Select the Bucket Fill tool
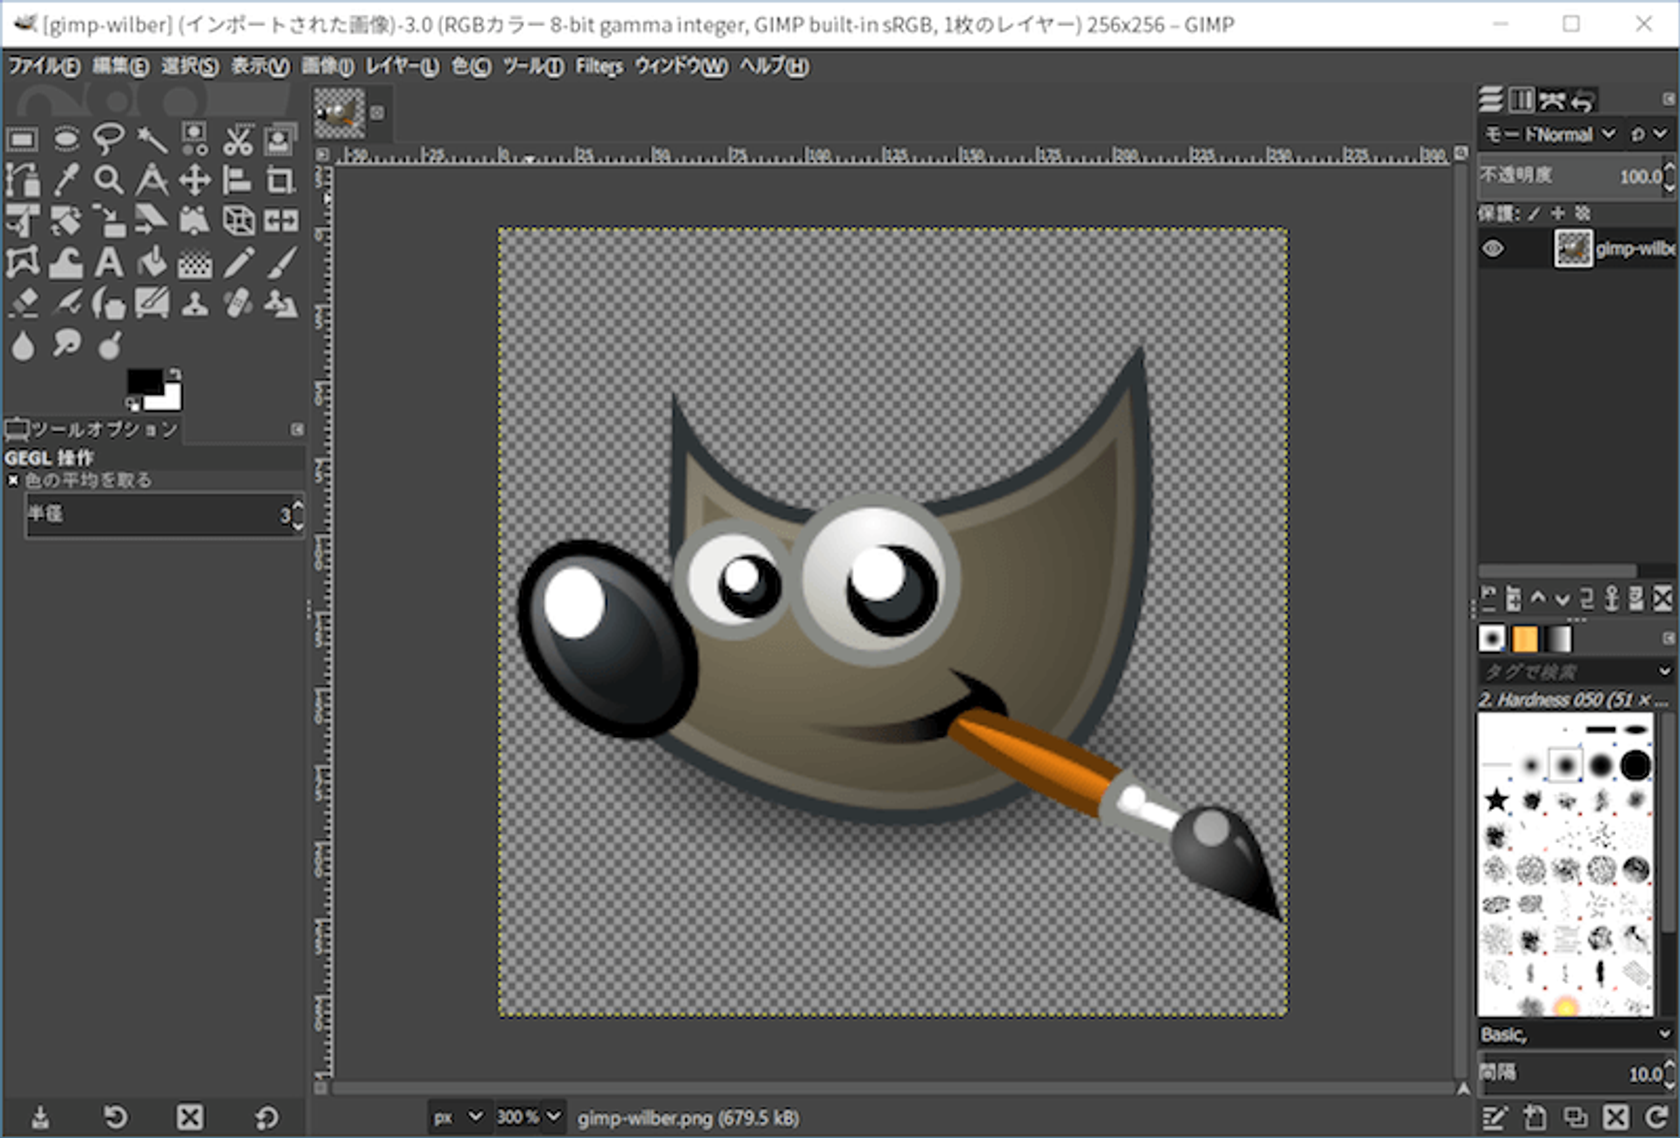Viewport: 1680px width, 1138px height. click(x=152, y=262)
